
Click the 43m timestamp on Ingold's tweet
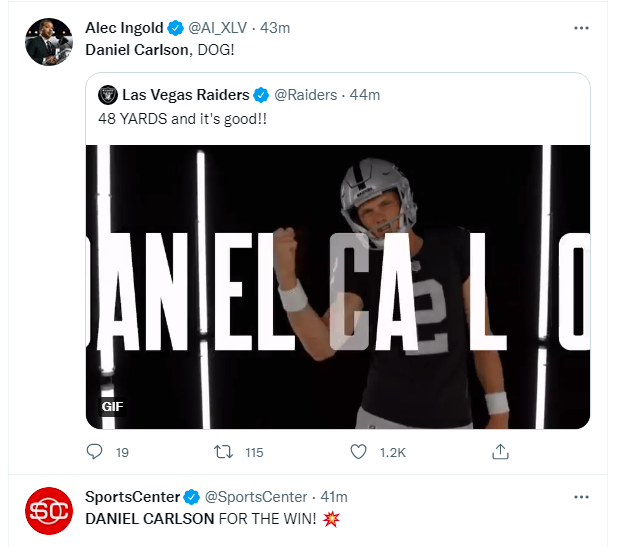pos(275,28)
